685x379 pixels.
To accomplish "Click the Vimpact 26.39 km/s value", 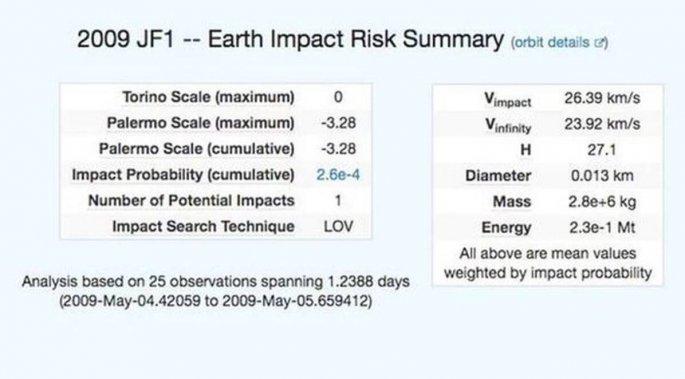I will [x=602, y=98].
